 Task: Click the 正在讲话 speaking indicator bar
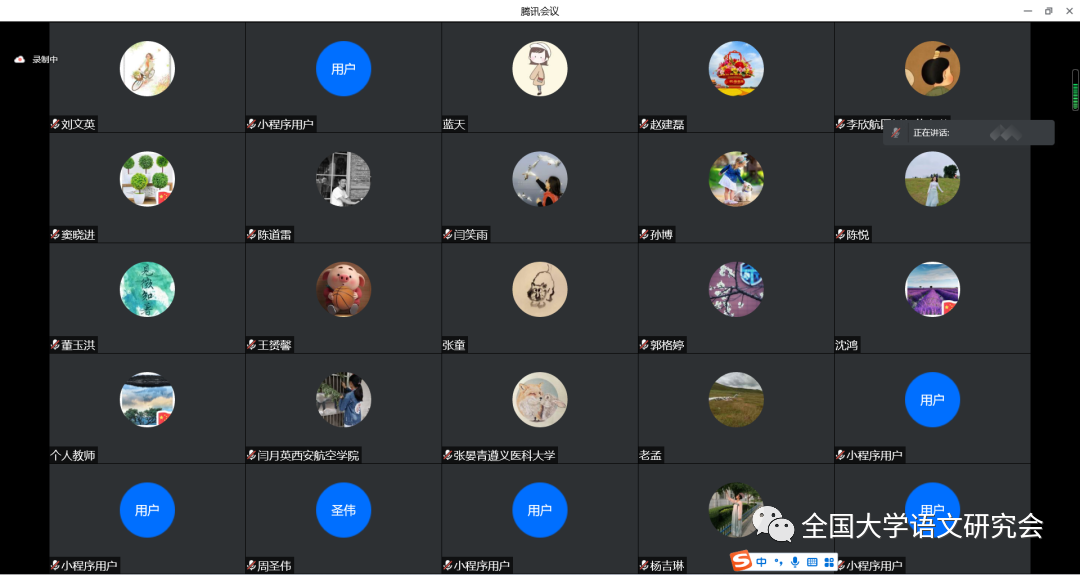coord(968,133)
